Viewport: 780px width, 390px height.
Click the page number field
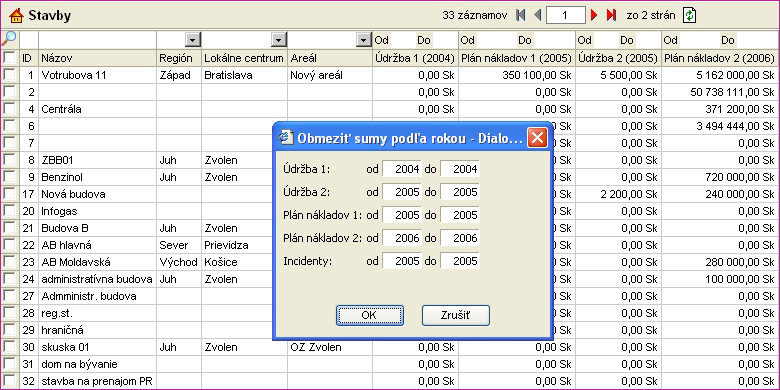566,15
